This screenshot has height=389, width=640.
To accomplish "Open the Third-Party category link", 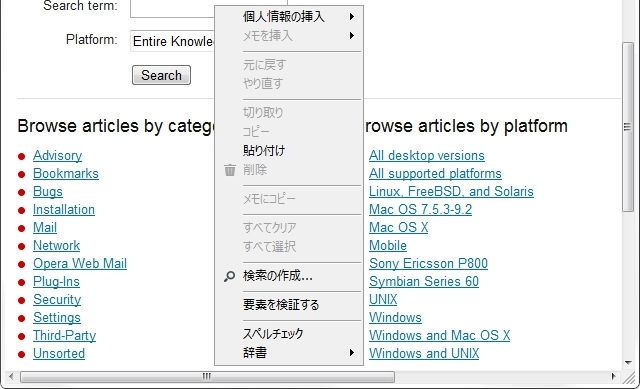I will point(64,335).
